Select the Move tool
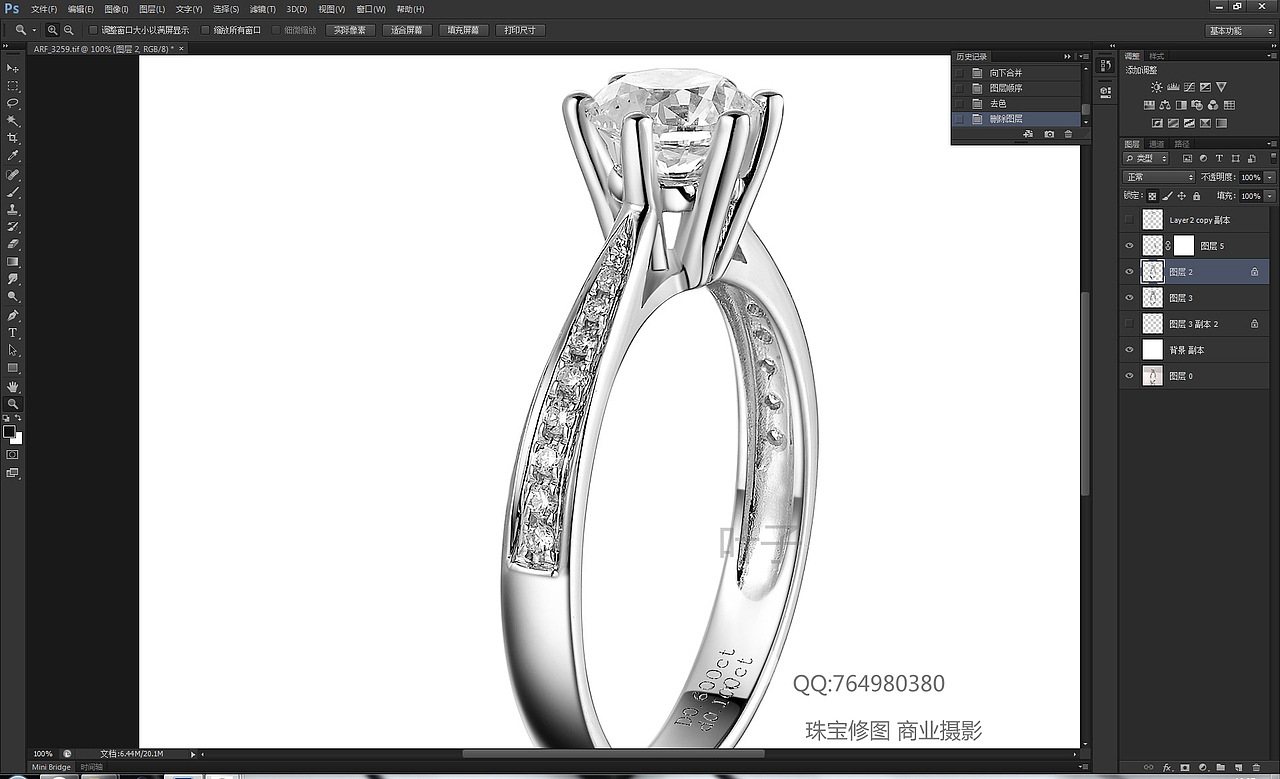The width and height of the screenshot is (1280, 779). click(13, 68)
